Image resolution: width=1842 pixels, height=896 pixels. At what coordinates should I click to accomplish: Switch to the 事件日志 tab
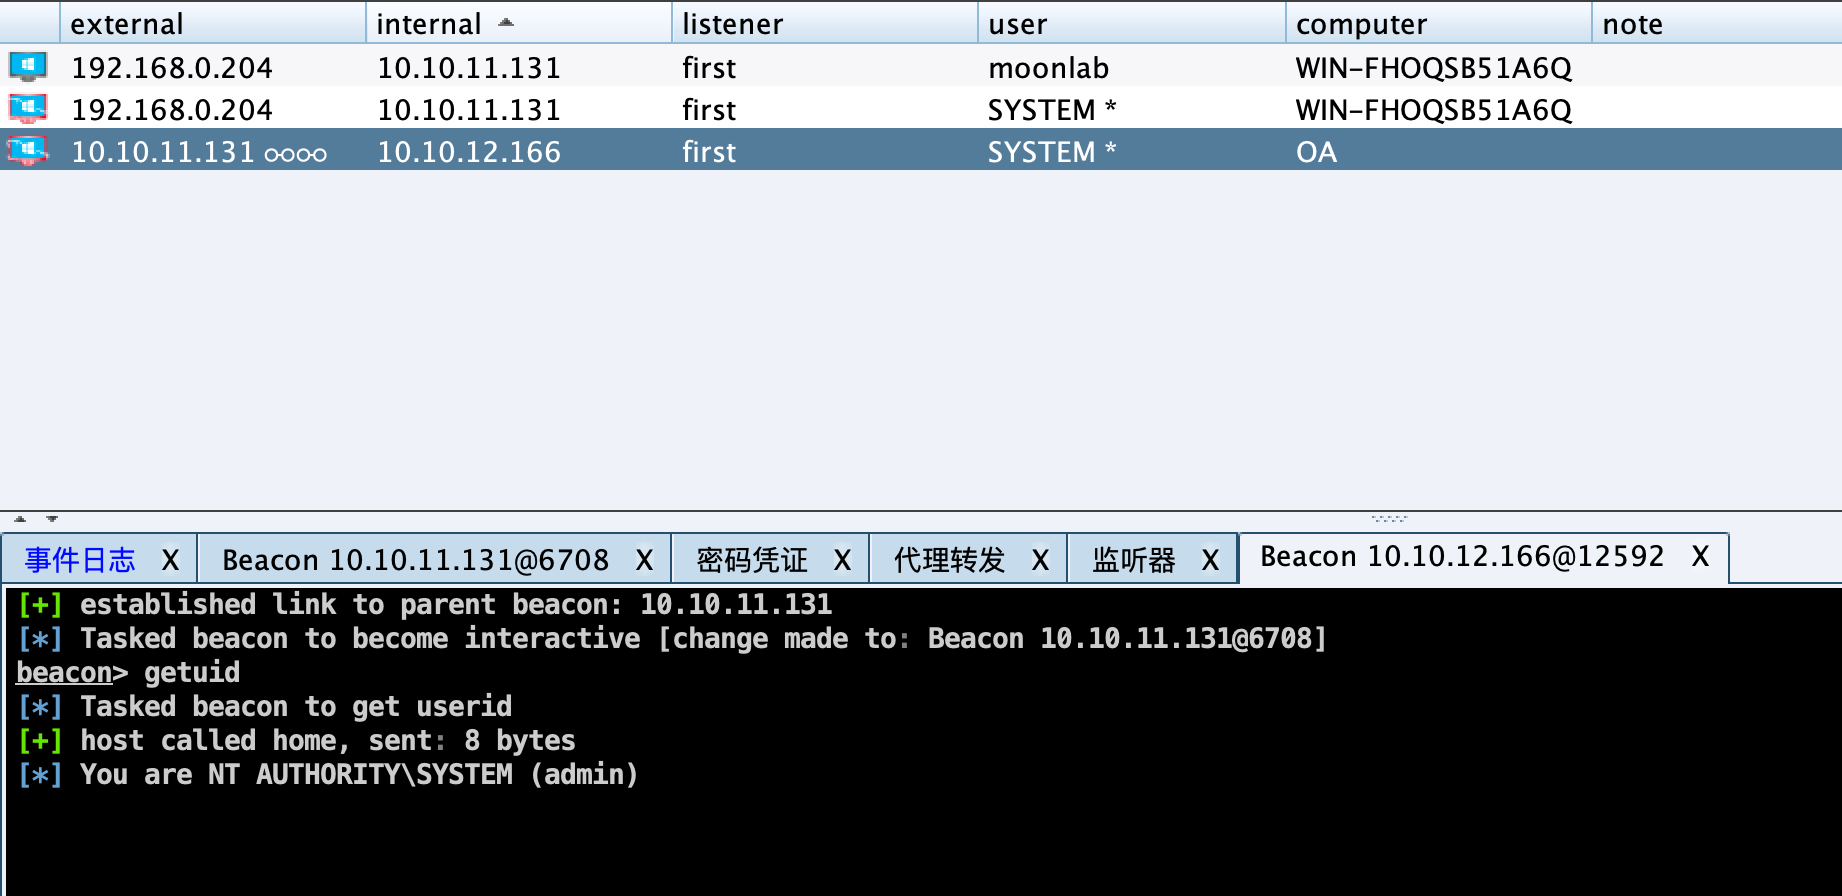pos(80,560)
